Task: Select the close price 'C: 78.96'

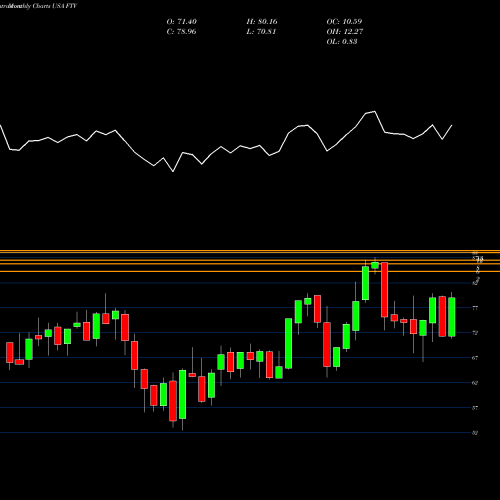Action: click(x=182, y=32)
